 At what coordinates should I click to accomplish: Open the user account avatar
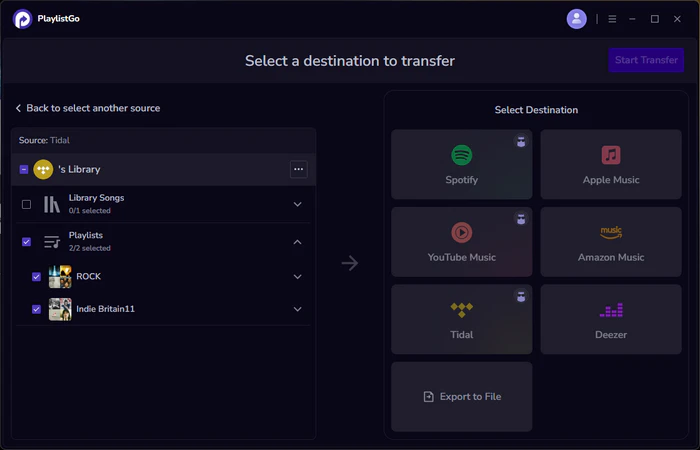(x=576, y=19)
